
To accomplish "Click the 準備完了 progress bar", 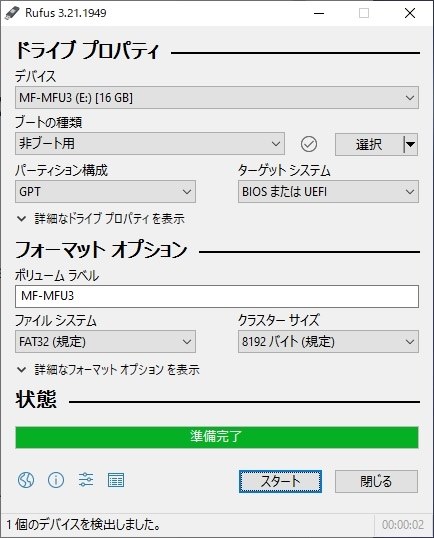I will (217, 437).
